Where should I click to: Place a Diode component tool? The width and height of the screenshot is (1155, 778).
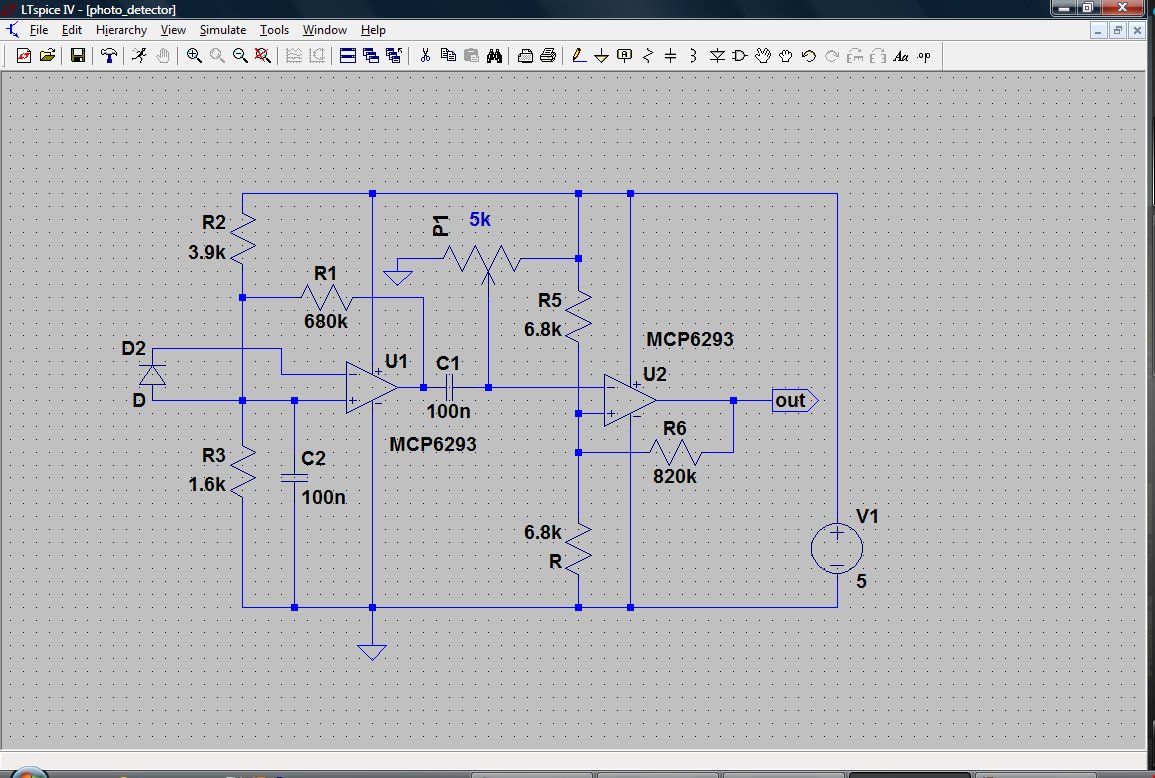[717, 55]
